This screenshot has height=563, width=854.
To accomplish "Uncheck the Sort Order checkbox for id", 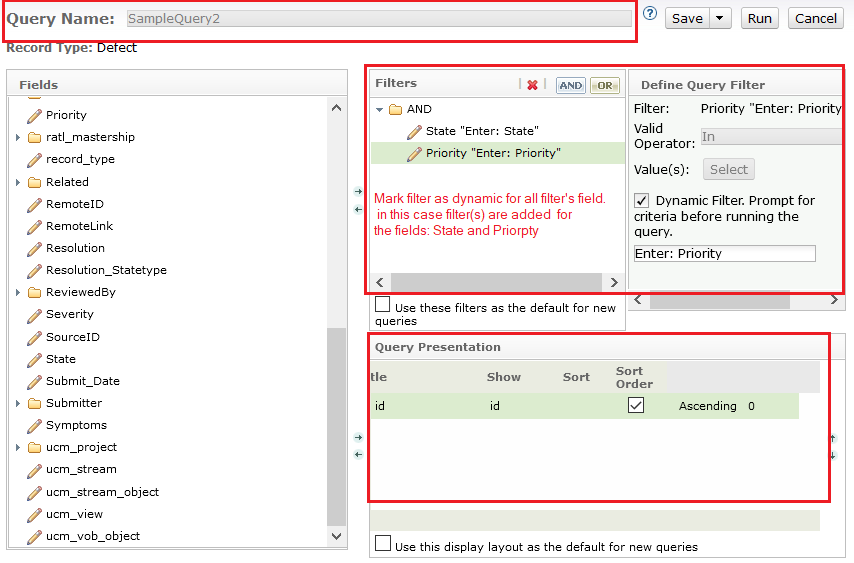I will (635, 405).
